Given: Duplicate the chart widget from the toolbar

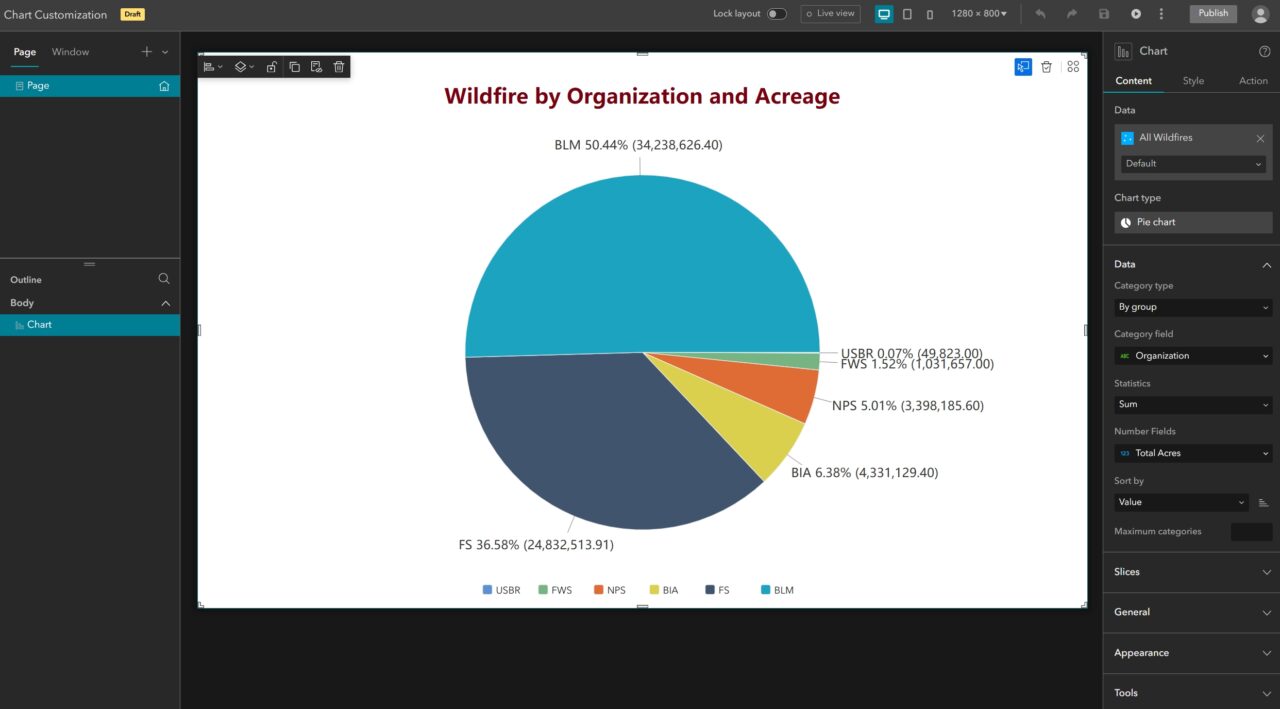Looking at the screenshot, I should 294,66.
